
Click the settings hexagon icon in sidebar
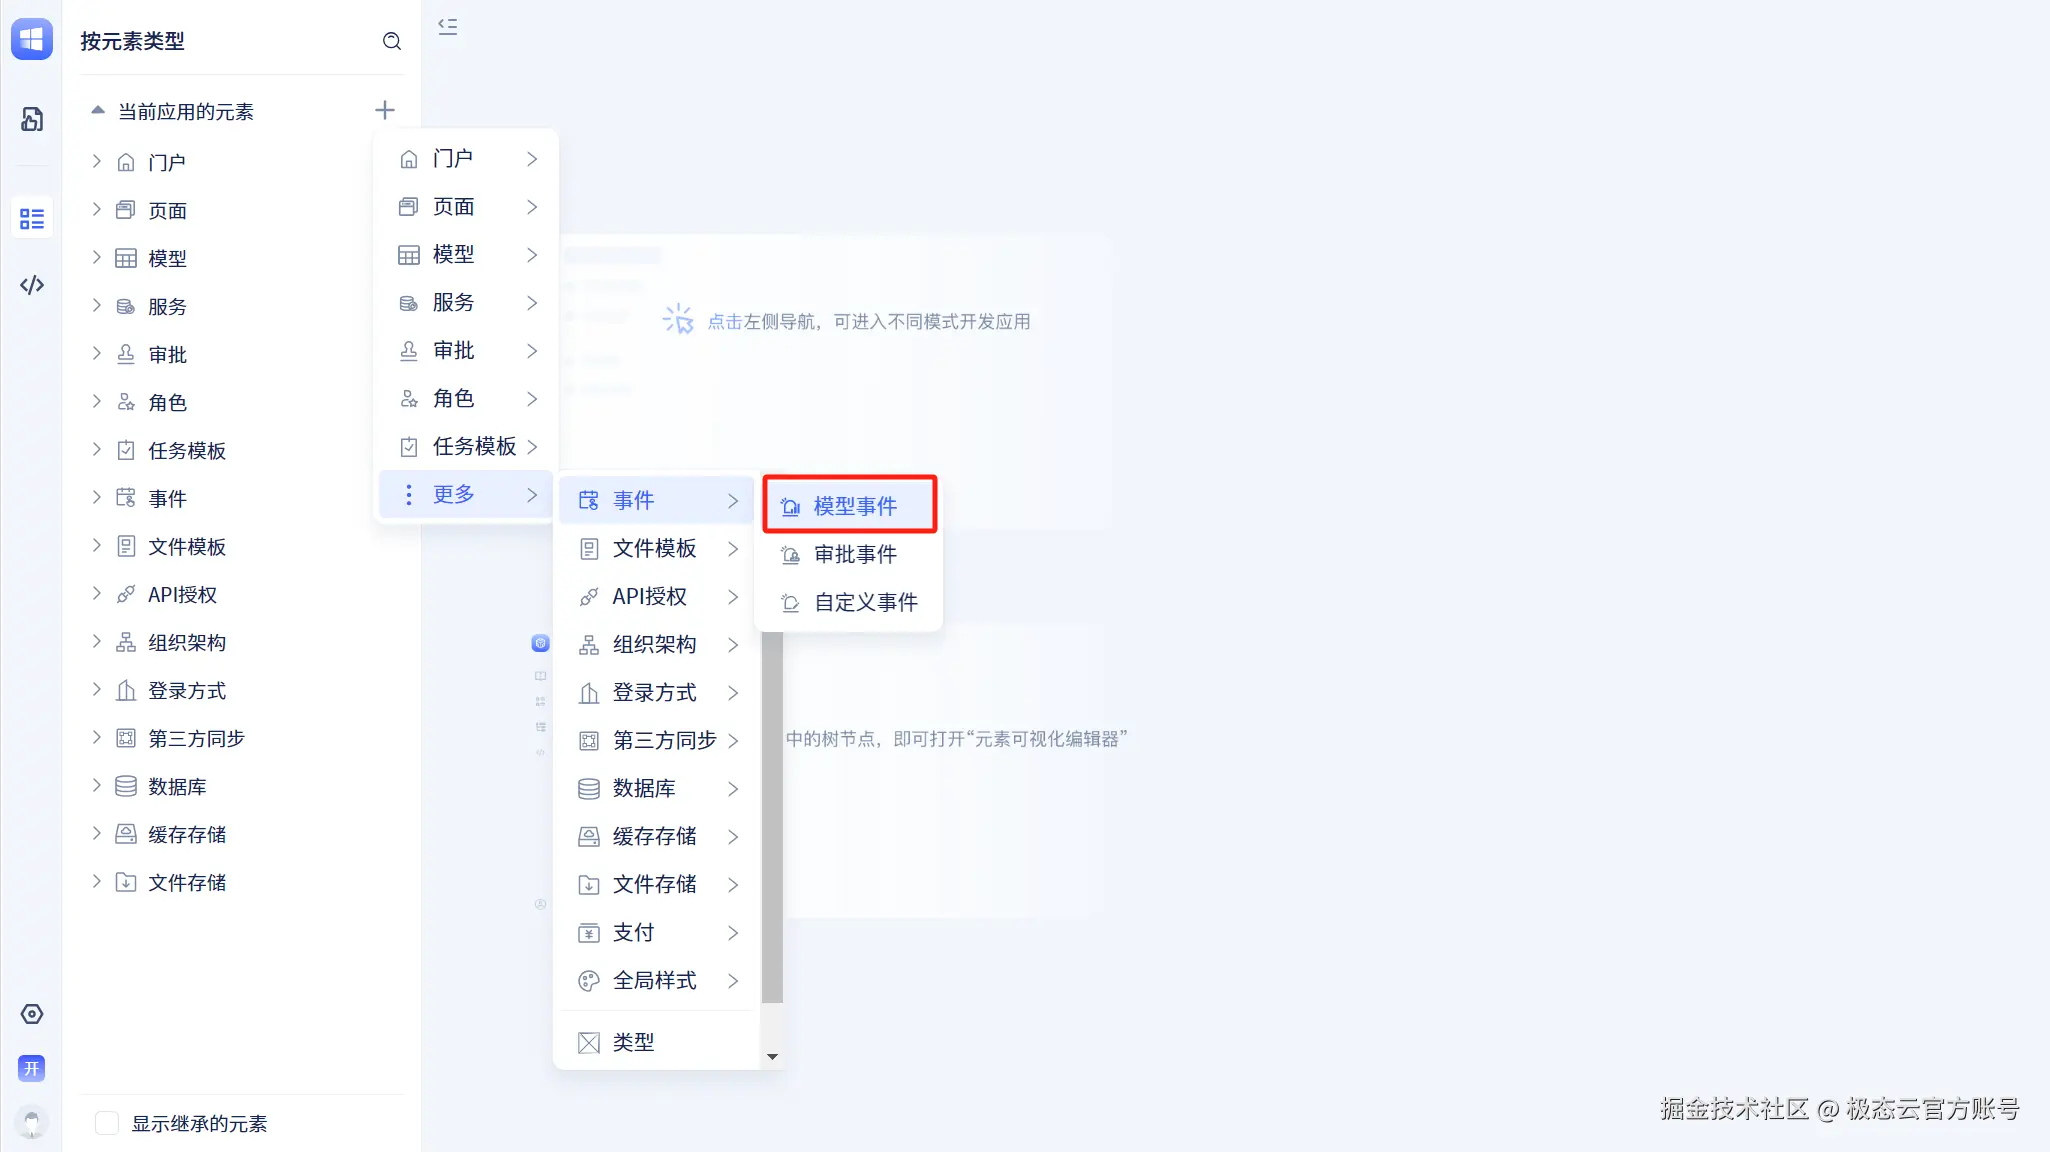[32, 1014]
